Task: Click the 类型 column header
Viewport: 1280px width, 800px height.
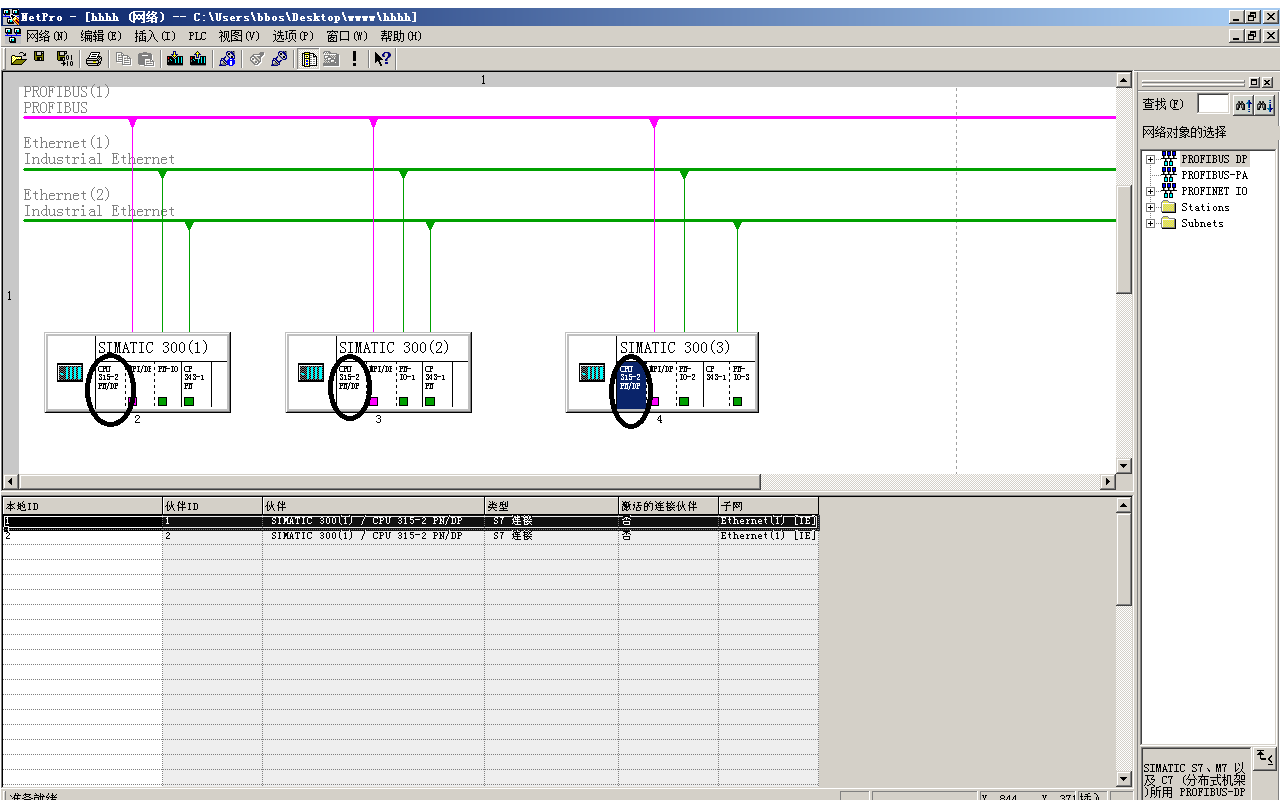Action: (551, 506)
